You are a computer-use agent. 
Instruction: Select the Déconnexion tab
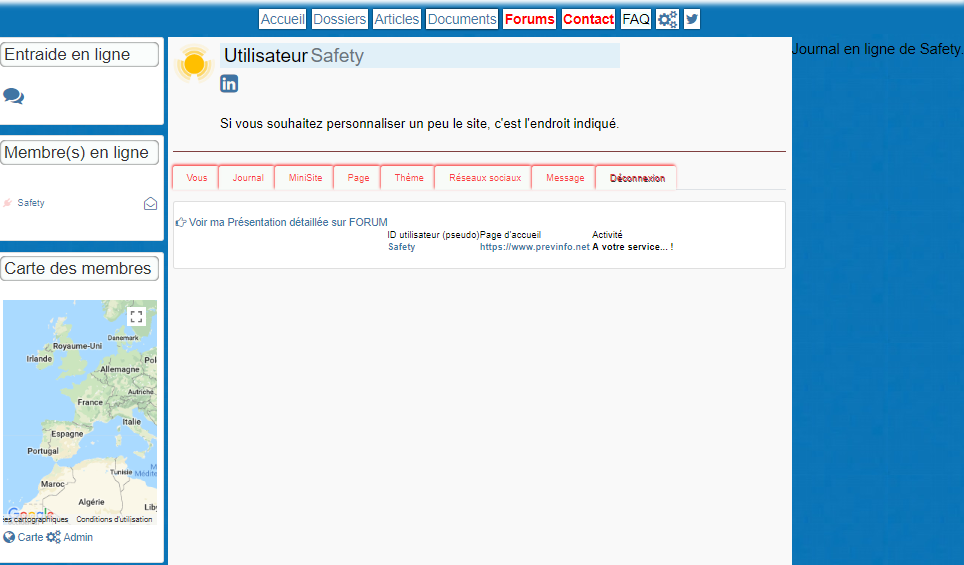637,178
